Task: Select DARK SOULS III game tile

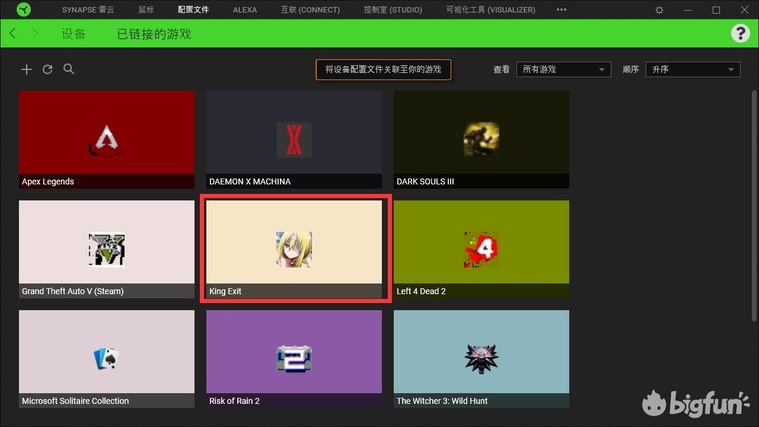Action: (481, 139)
